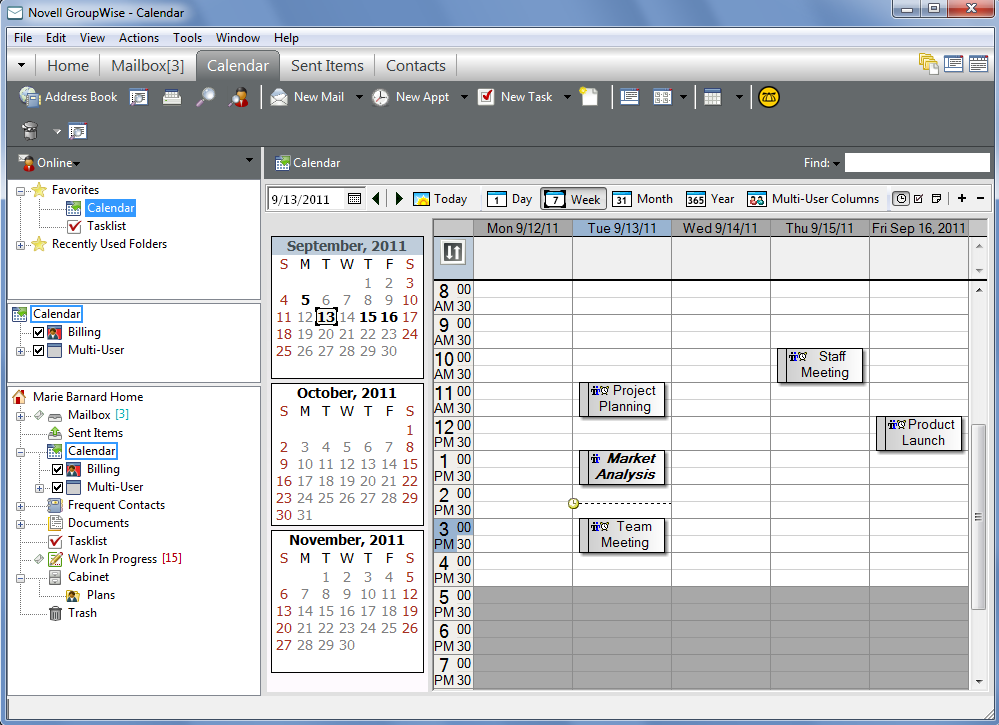Open the New Appt dropdown arrow
The image size is (999, 725).
tap(464, 97)
